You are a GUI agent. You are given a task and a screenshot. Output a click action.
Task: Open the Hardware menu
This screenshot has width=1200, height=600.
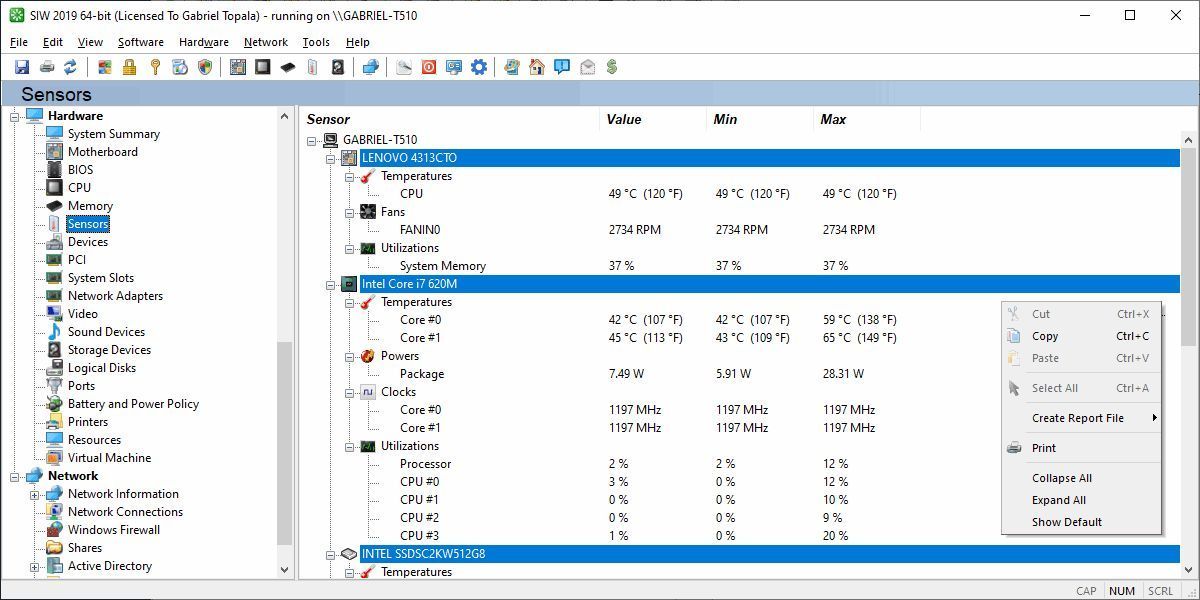(x=204, y=42)
